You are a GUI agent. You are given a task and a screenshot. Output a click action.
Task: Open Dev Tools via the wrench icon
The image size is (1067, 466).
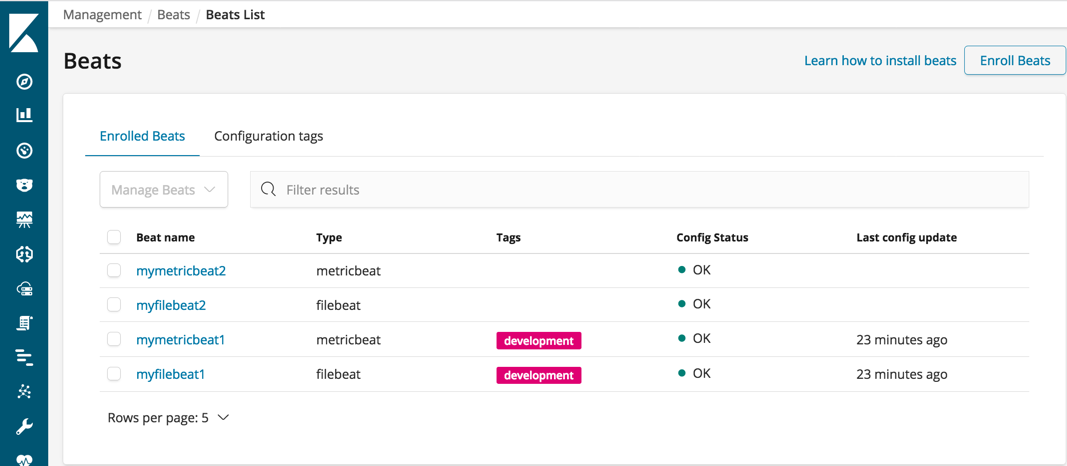pos(24,427)
